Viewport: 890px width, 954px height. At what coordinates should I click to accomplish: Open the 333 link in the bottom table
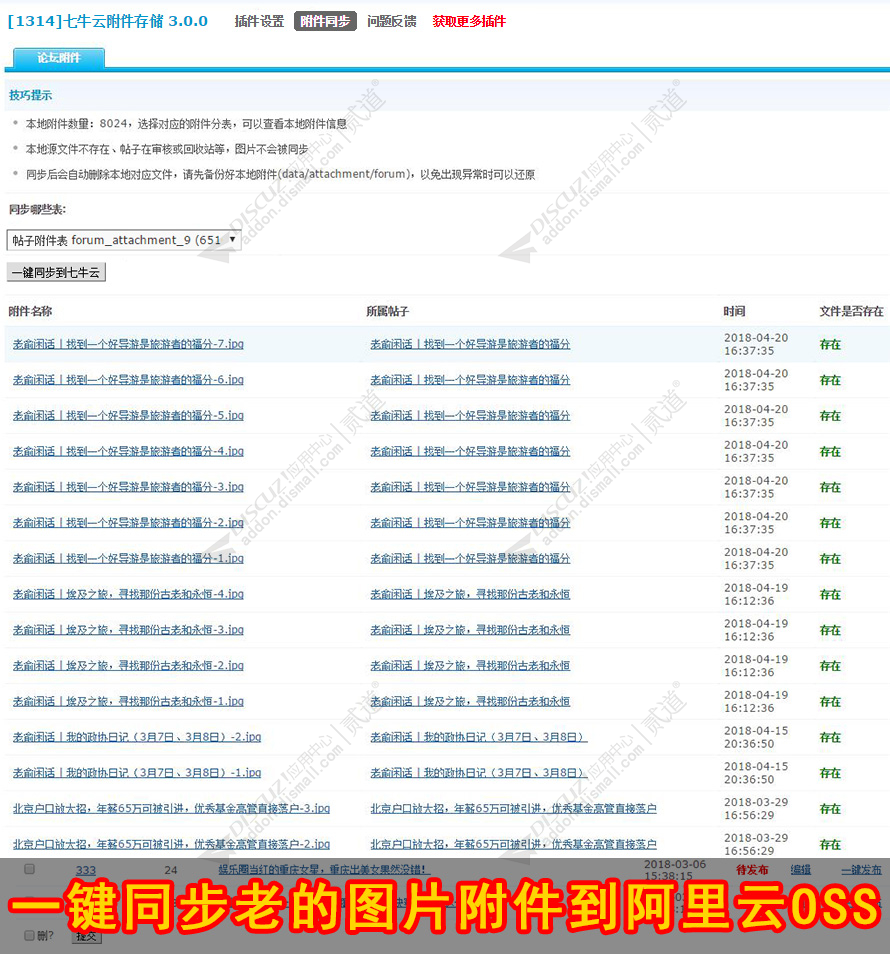pyautogui.click(x=86, y=870)
